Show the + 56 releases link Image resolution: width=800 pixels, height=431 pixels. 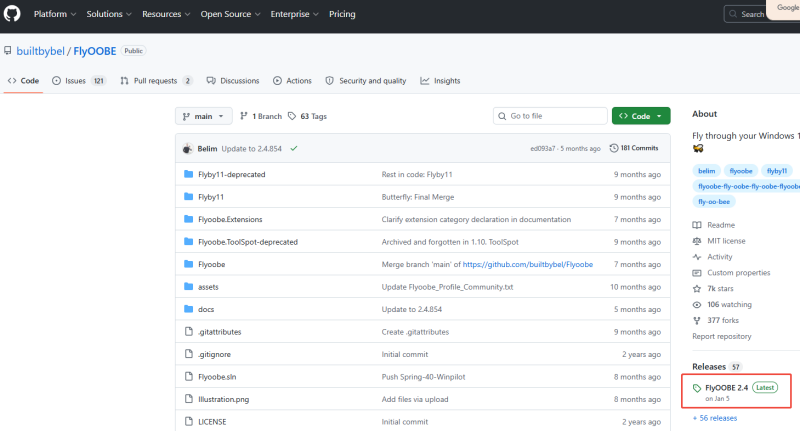tap(714, 418)
